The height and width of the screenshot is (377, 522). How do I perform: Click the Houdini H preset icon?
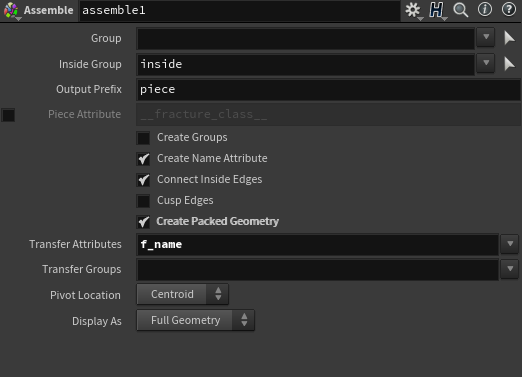click(437, 10)
